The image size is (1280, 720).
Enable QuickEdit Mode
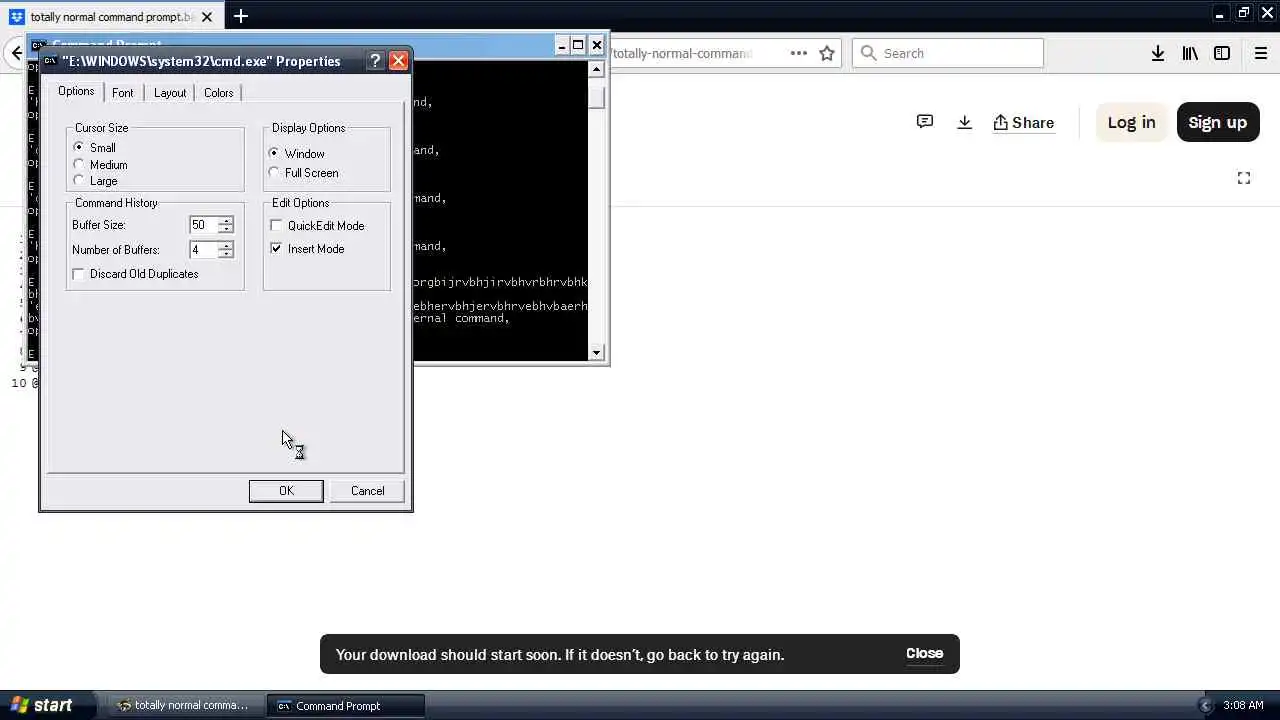(x=277, y=226)
